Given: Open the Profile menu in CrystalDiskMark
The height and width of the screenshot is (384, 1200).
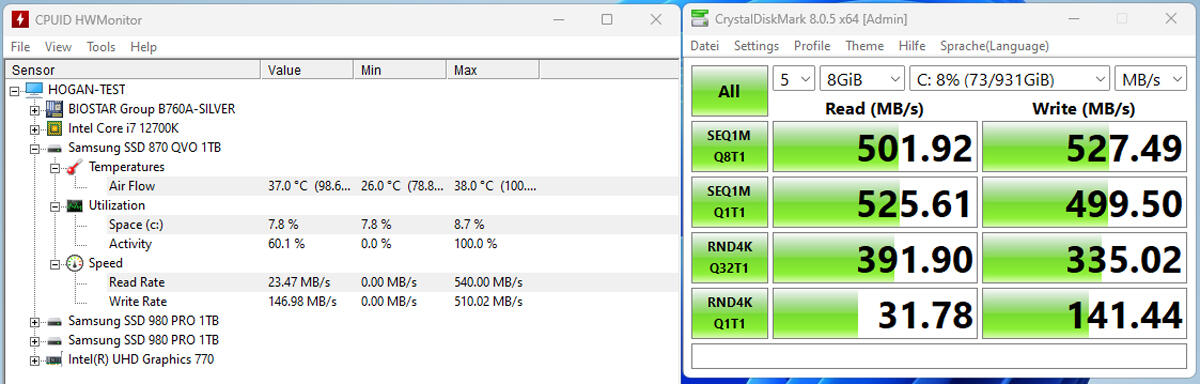Looking at the screenshot, I should pos(812,46).
